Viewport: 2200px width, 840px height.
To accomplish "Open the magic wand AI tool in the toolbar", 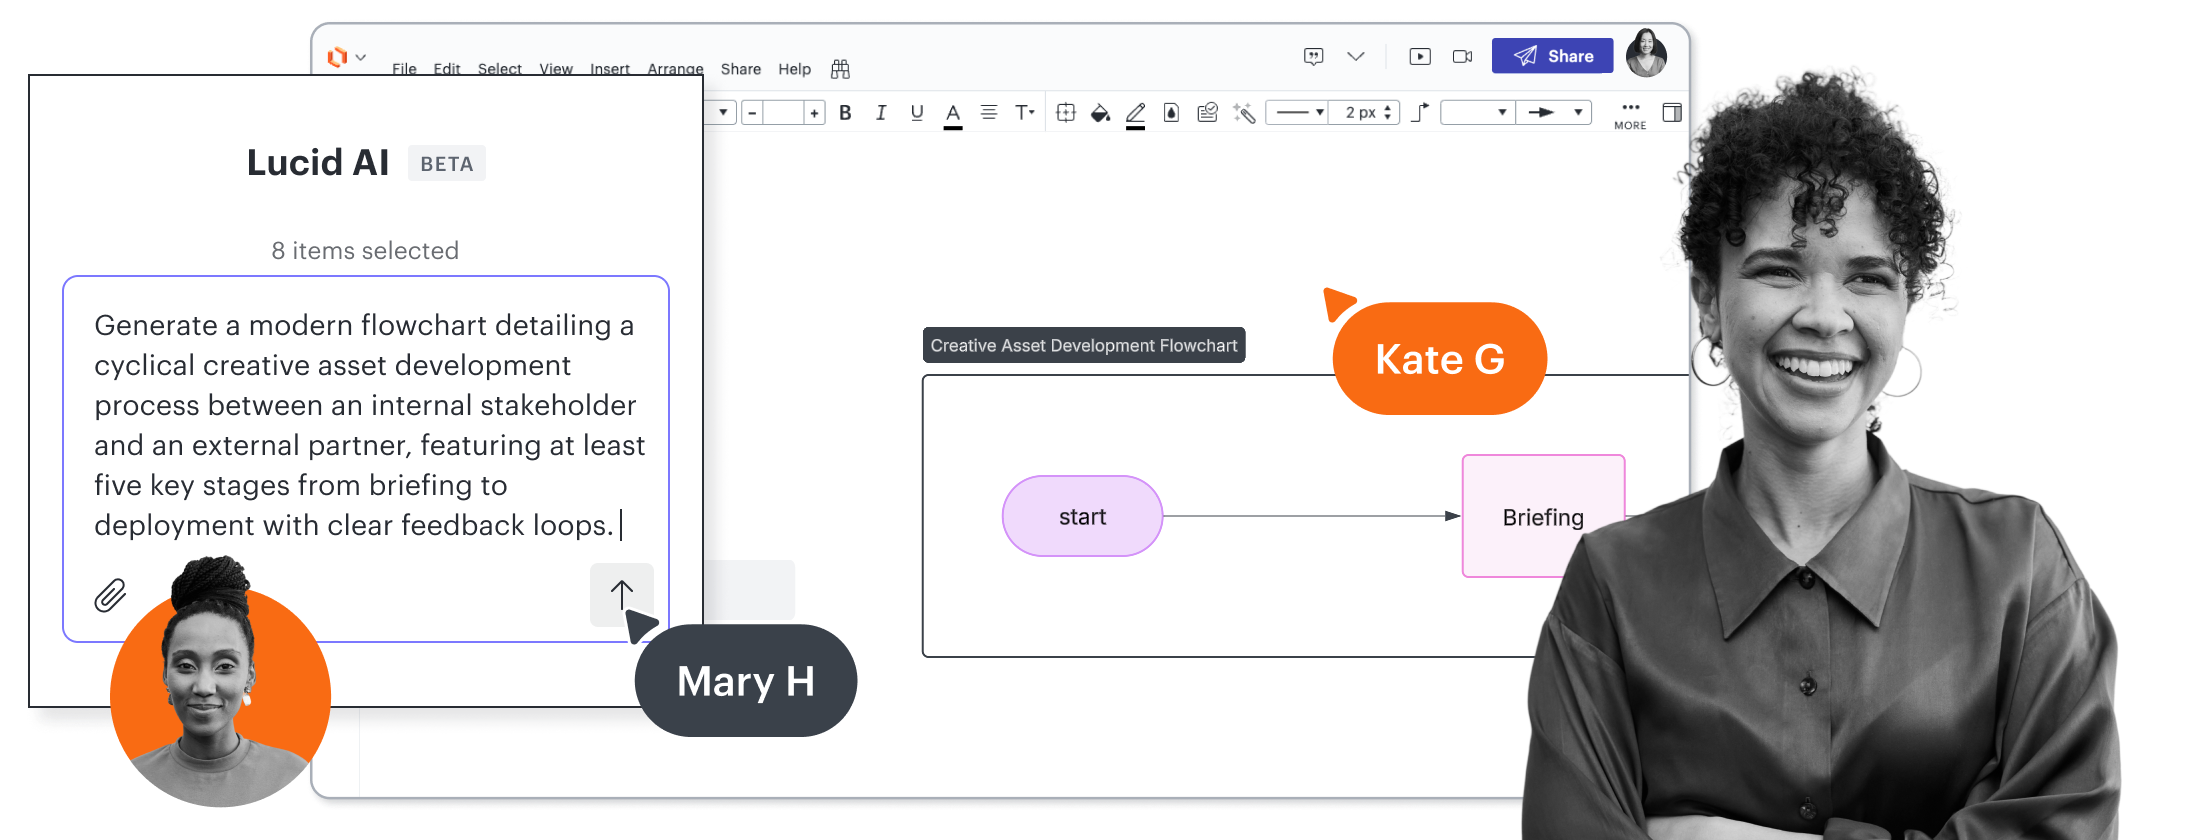I will click(1243, 113).
